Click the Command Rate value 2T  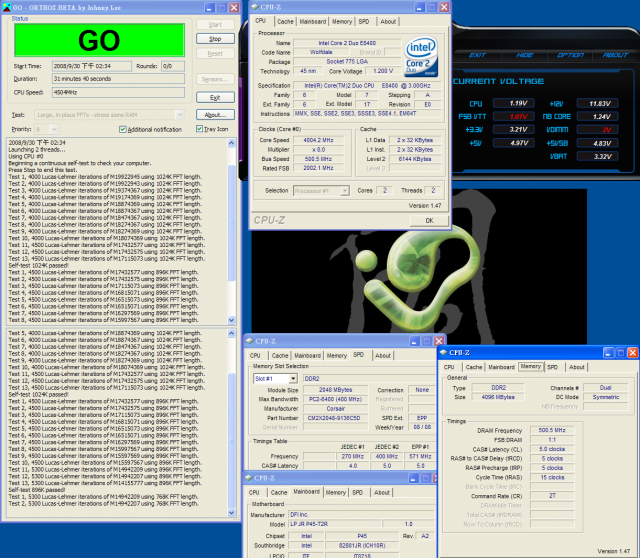click(552, 496)
